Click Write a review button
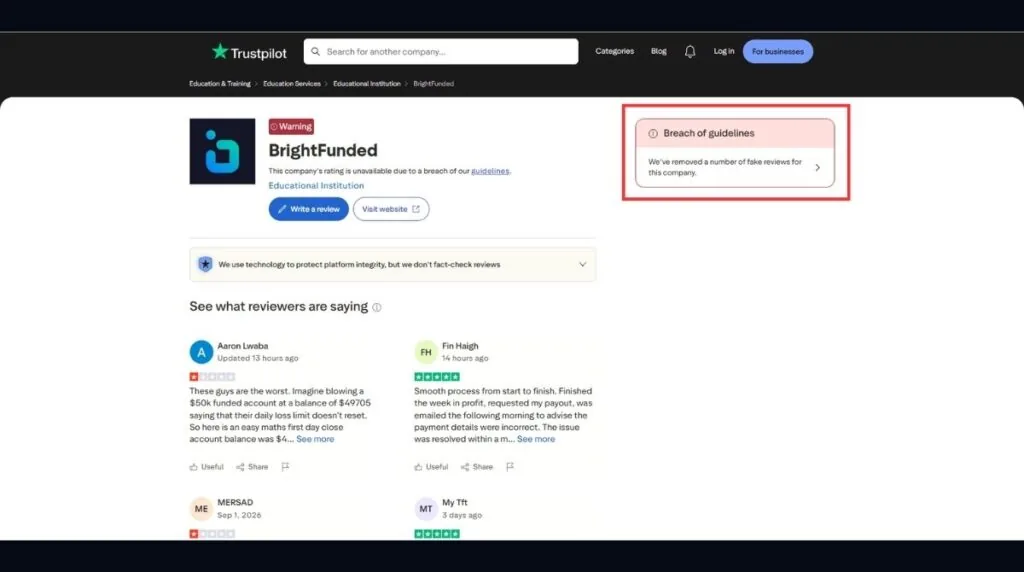The image size is (1024, 572). [308, 209]
